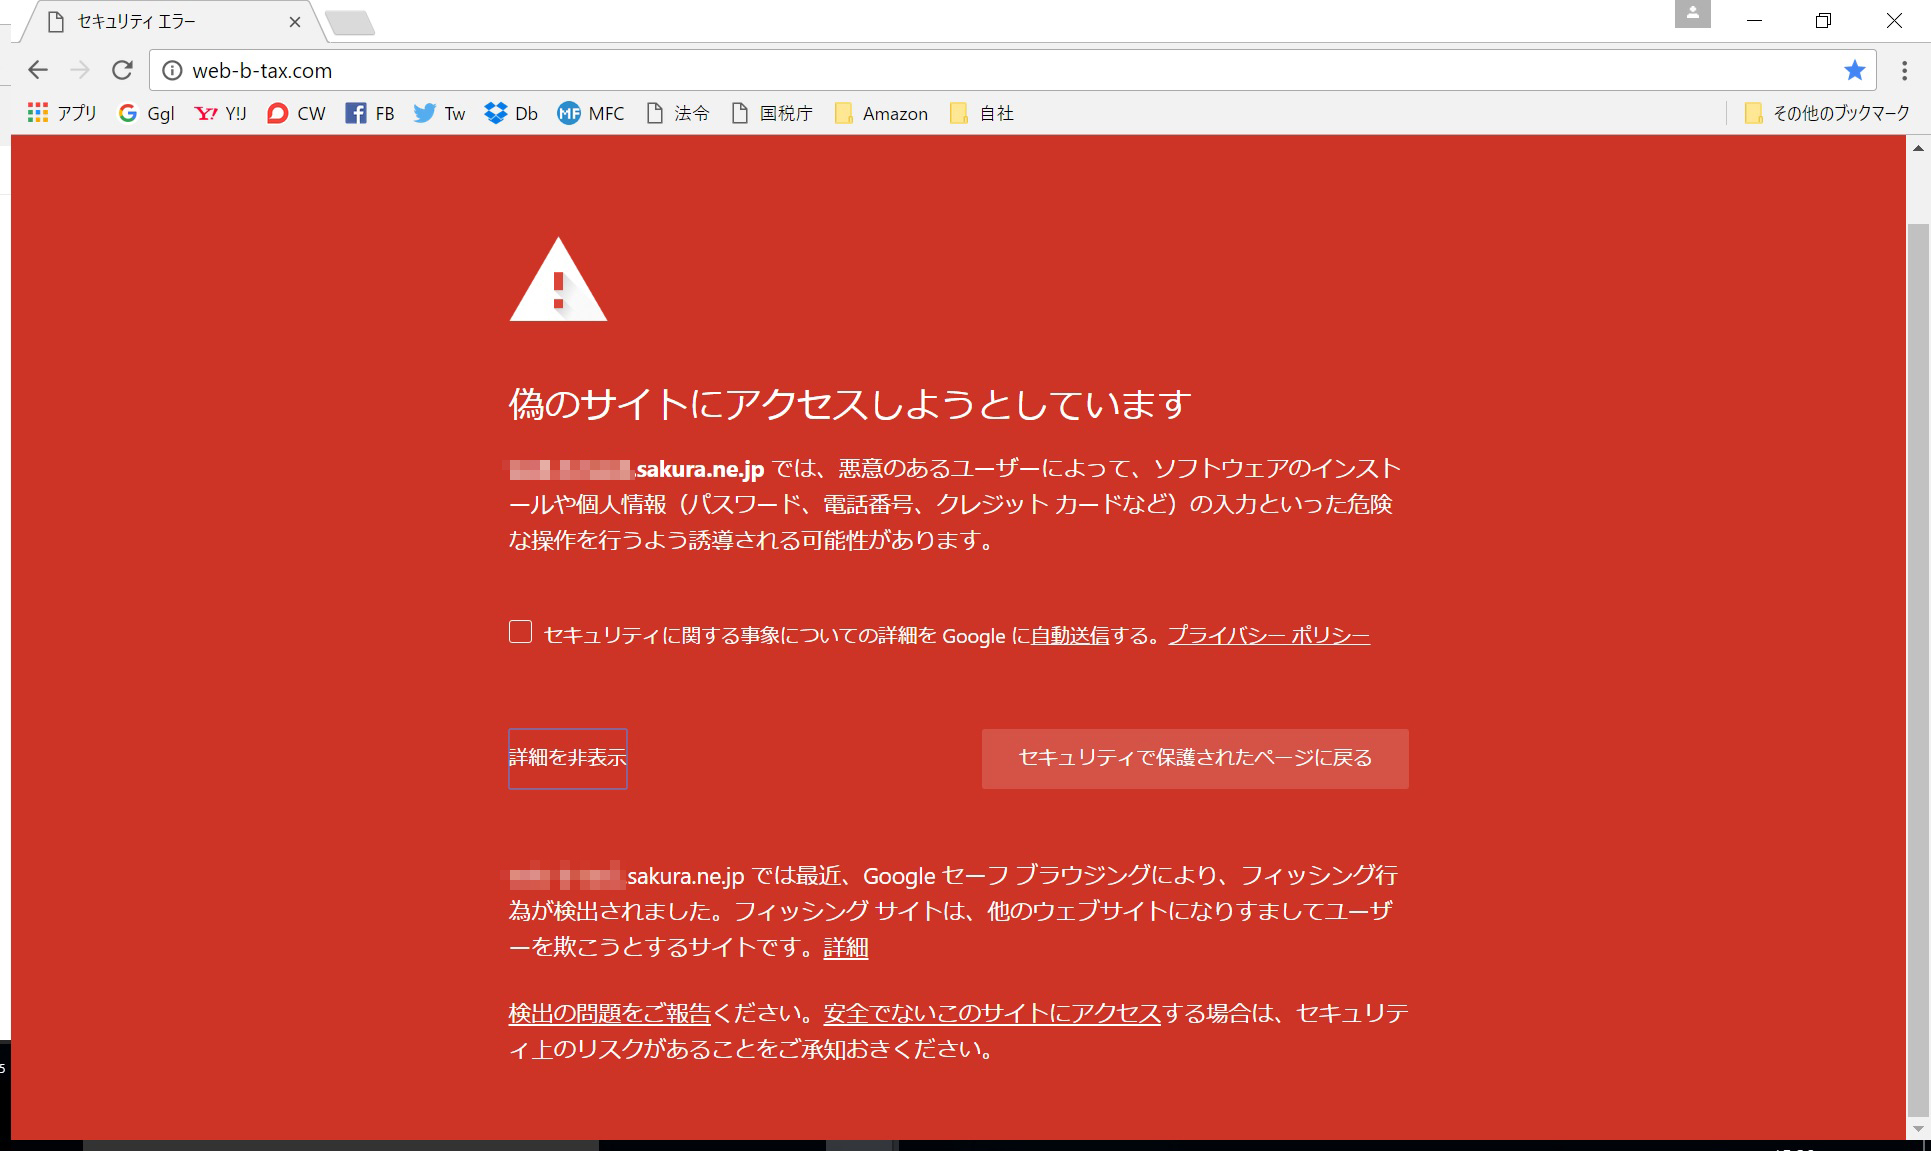Open the Db Dropbox bookmark
This screenshot has height=1151, width=1931.
click(510, 113)
